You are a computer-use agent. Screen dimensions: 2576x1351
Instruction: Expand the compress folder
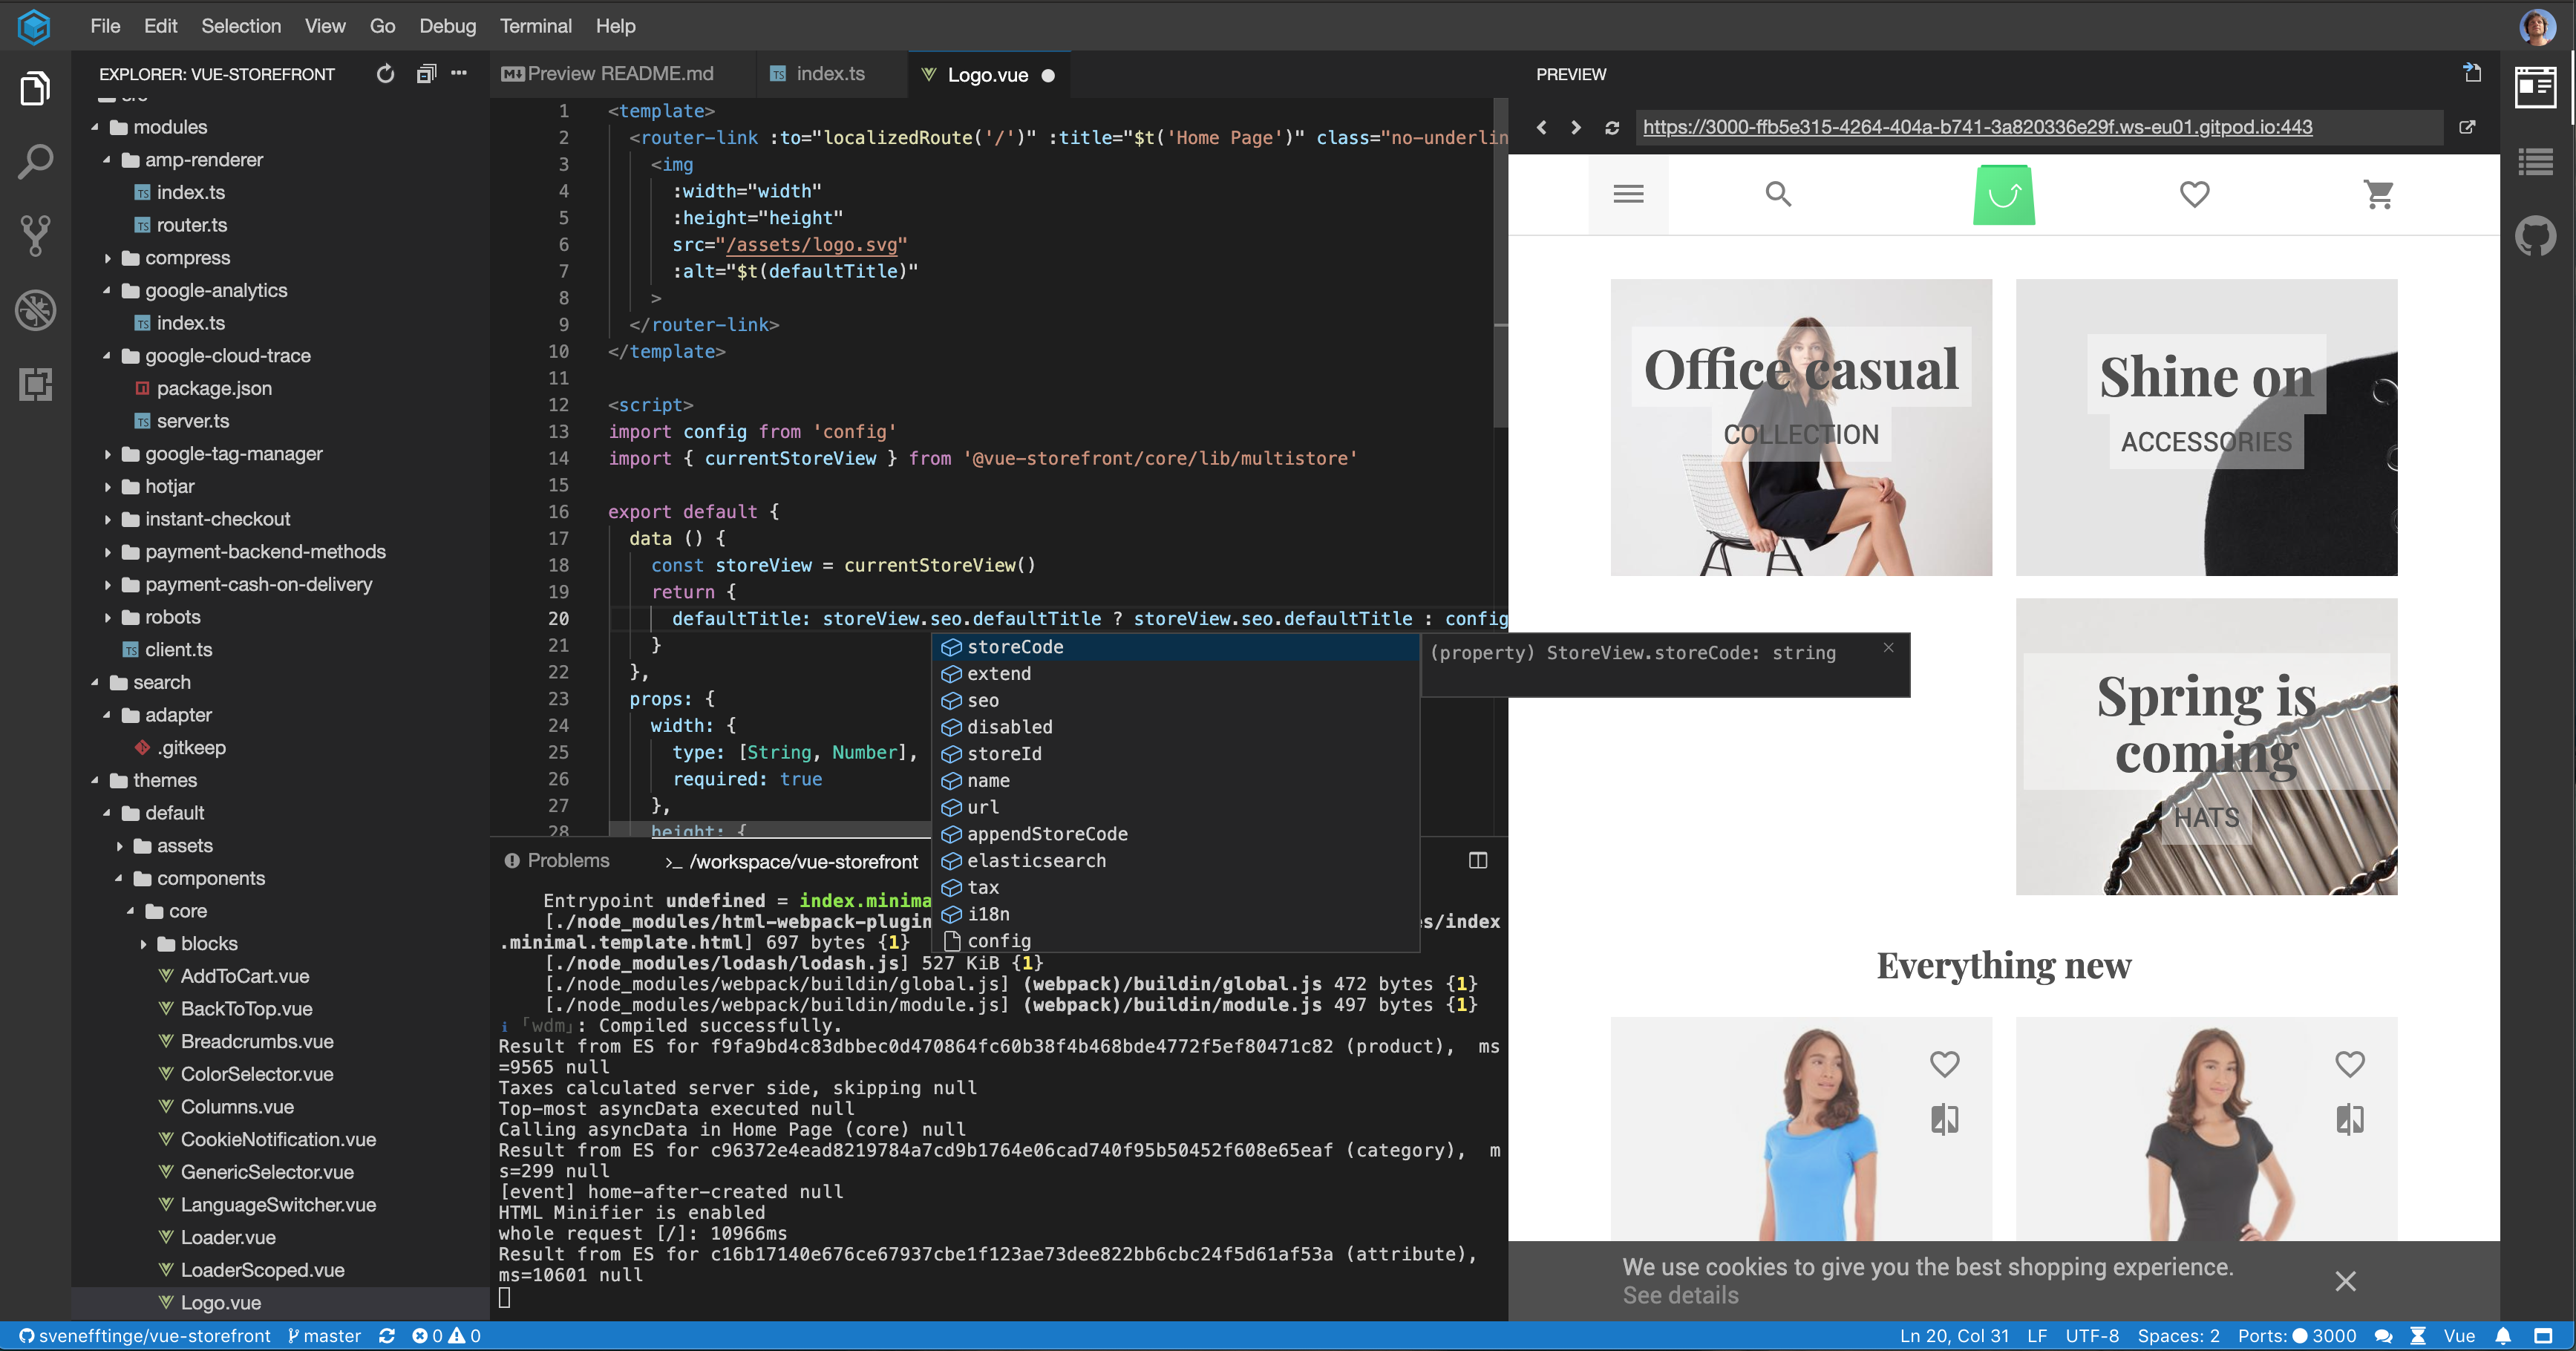tap(187, 258)
